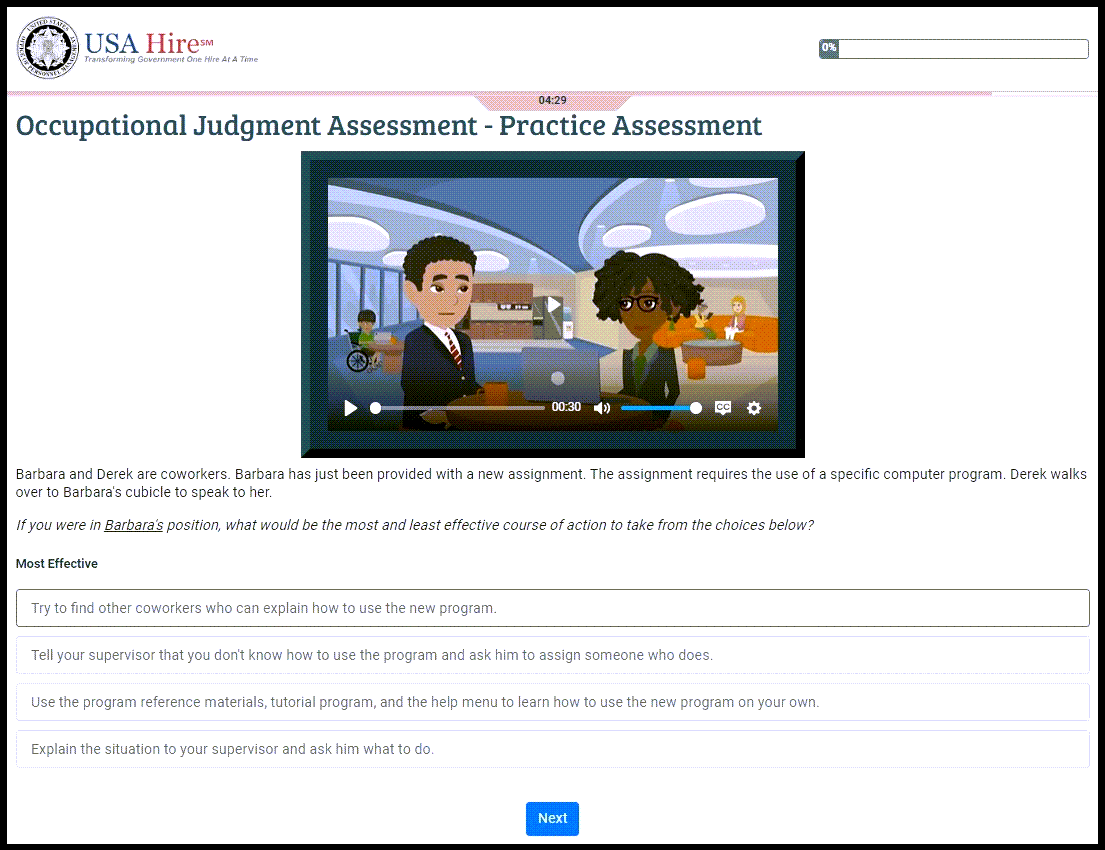Click the 04:29 countdown timer

click(x=553, y=100)
